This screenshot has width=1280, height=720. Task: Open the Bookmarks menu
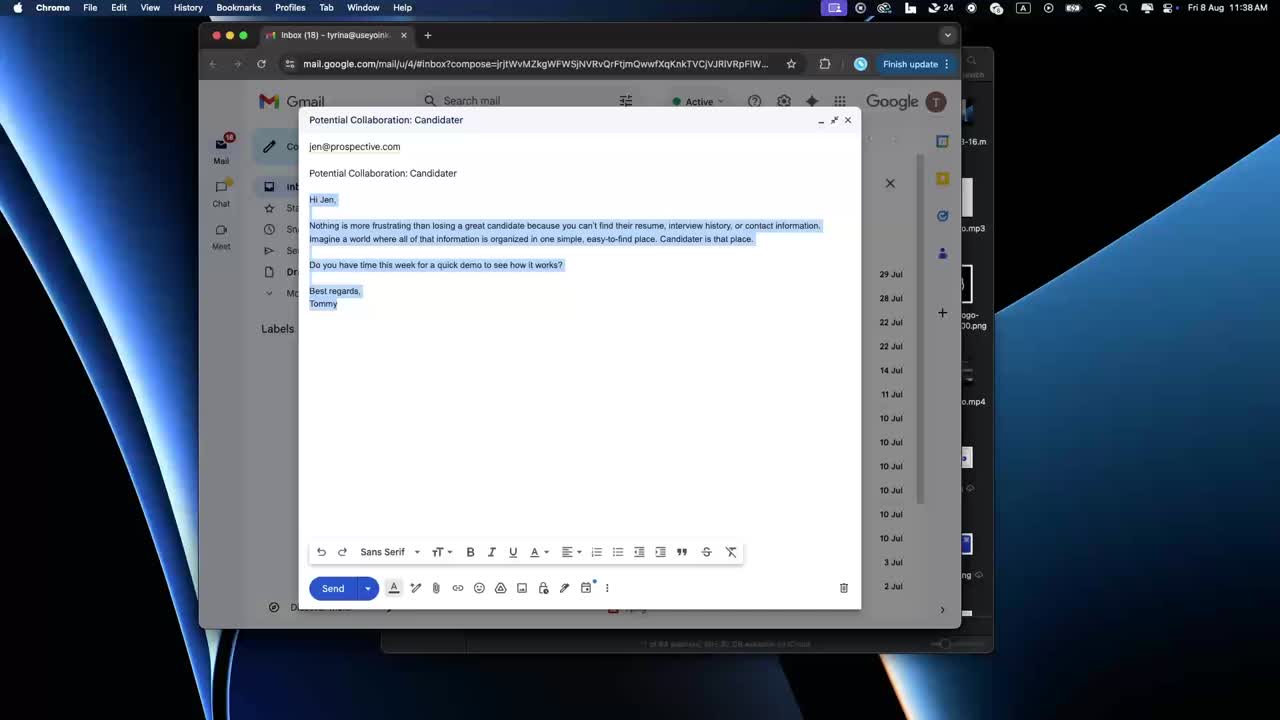tap(239, 7)
